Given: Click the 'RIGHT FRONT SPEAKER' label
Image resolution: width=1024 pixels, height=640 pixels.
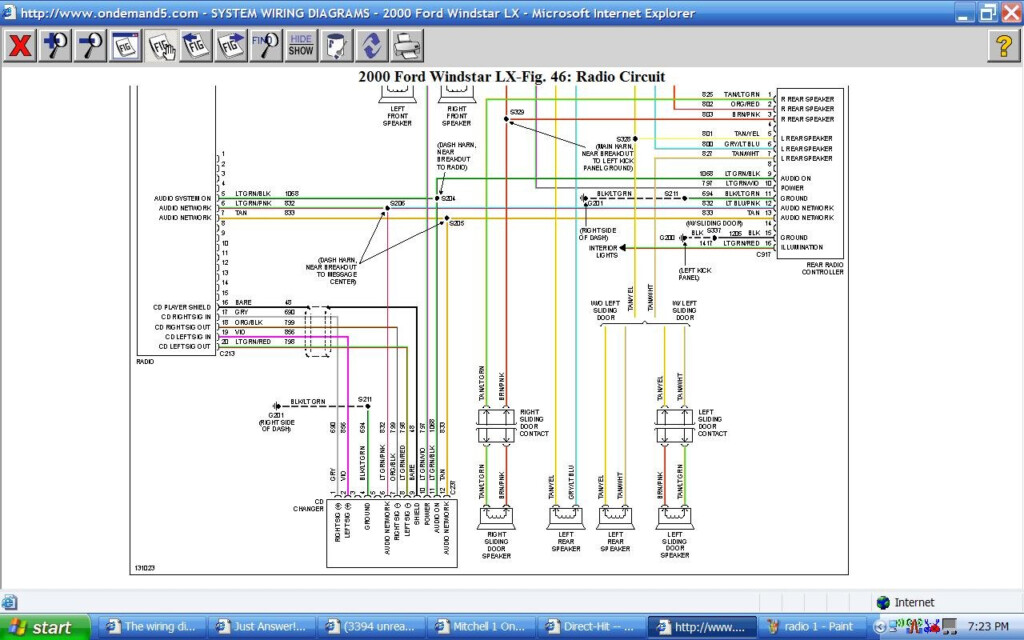Looking at the screenshot, I should tap(456, 116).
